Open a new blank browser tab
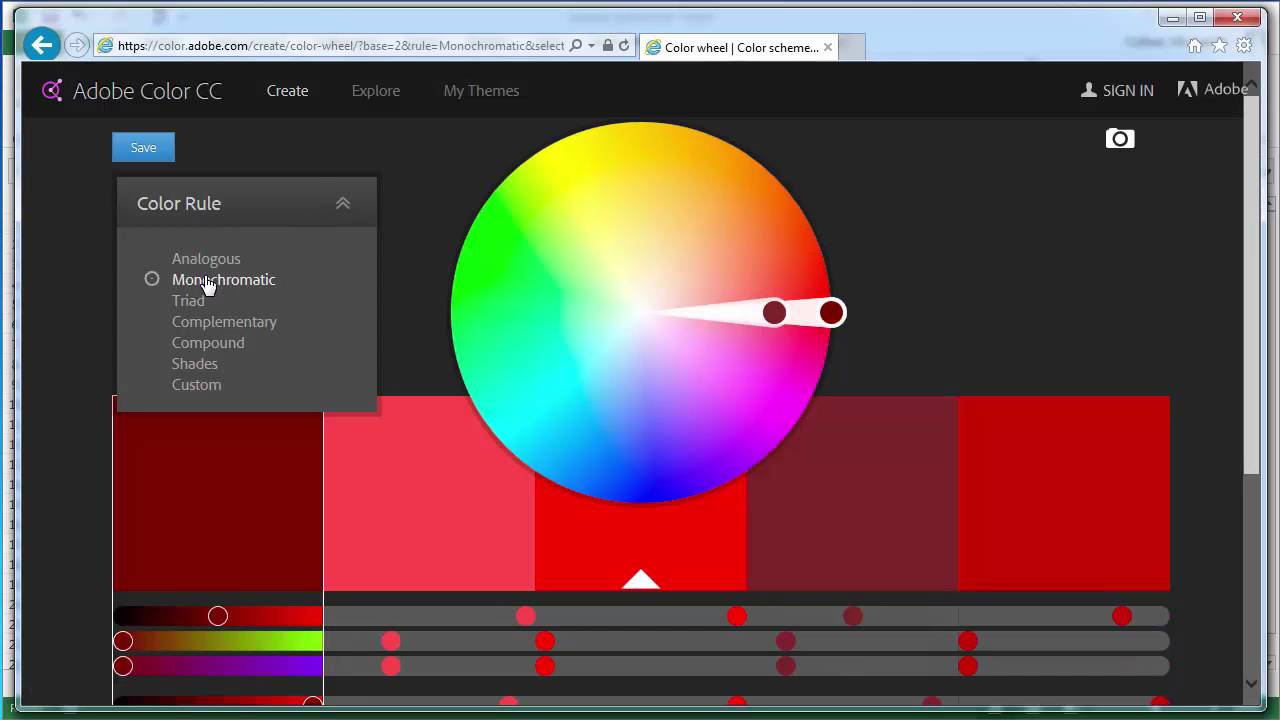The width and height of the screenshot is (1280, 720). pos(851,47)
